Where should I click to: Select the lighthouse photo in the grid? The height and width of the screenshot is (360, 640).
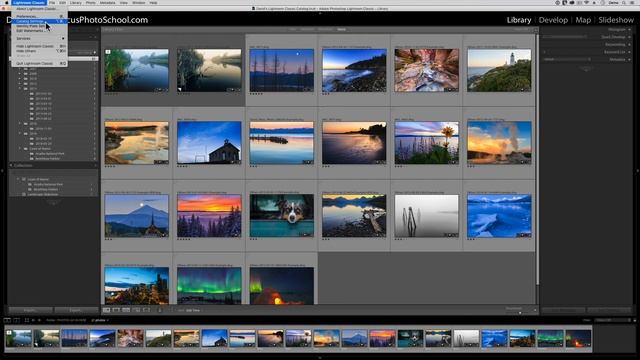click(499, 70)
